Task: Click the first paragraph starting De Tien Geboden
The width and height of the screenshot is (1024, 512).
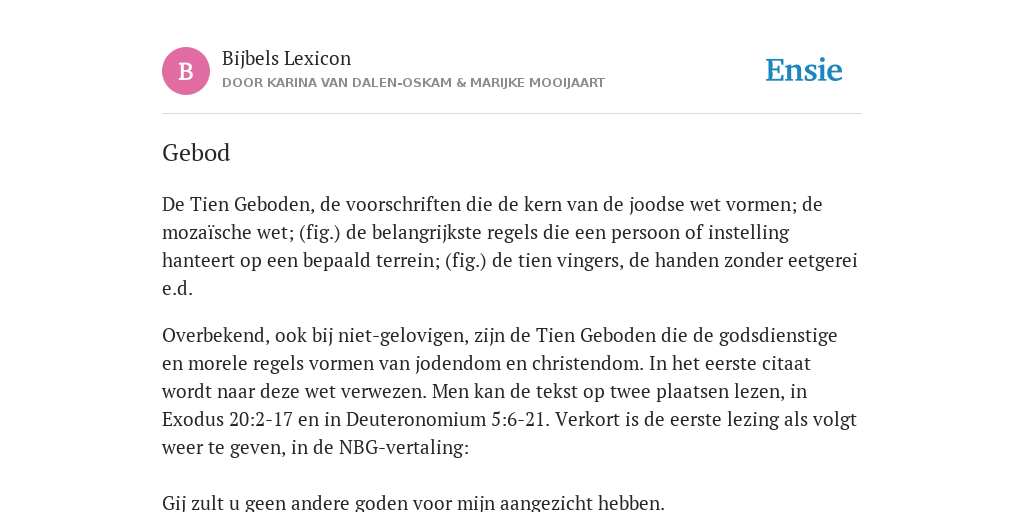Action: click(x=510, y=246)
